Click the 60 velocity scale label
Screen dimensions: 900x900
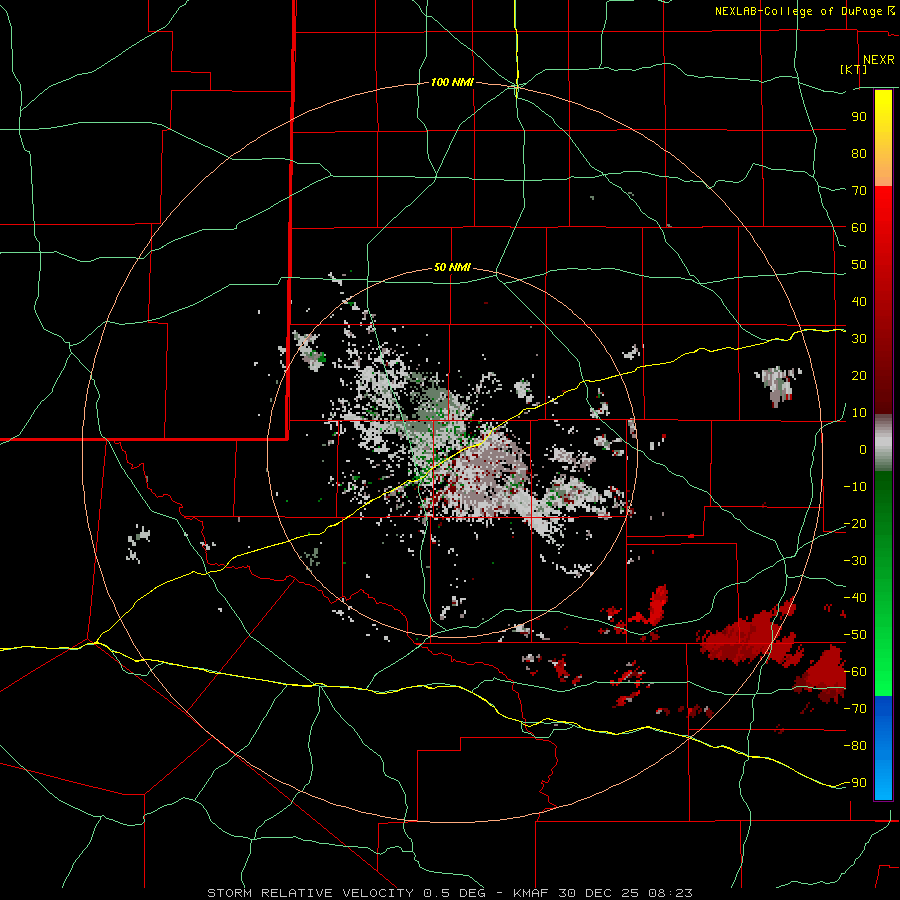(x=859, y=227)
